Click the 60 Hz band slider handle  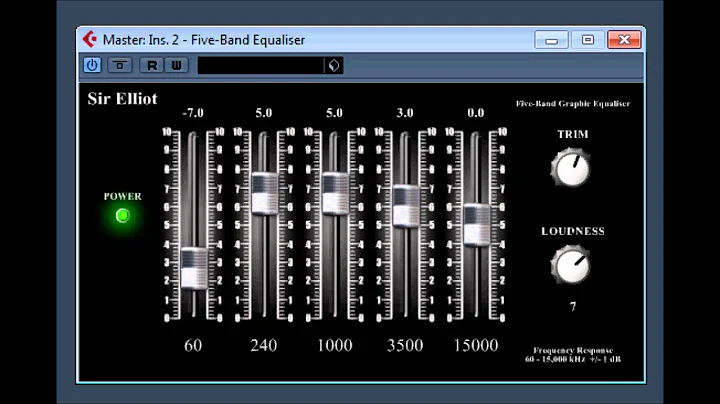point(194,269)
